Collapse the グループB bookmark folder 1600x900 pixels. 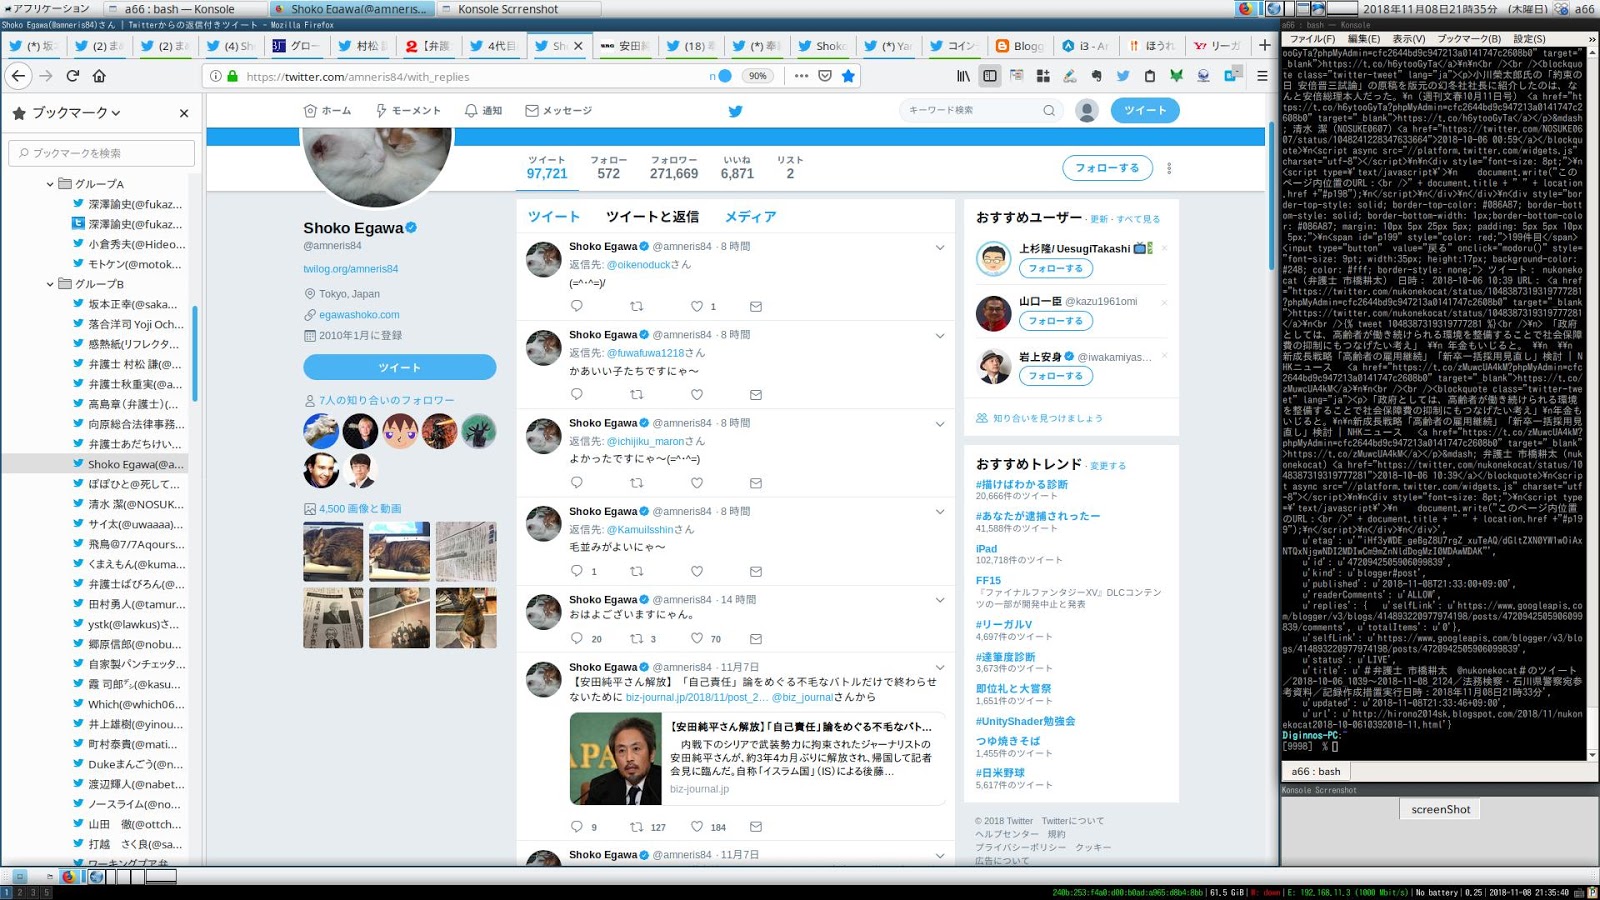click(x=50, y=284)
